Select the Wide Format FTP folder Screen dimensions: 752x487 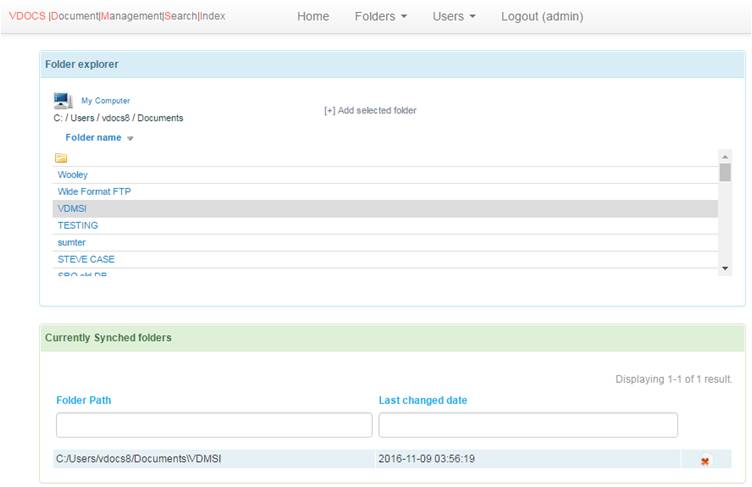tap(94, 191)
